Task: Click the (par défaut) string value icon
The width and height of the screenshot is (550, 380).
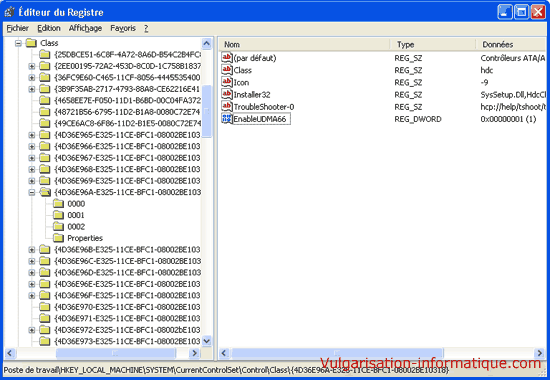Action: (227, 57)
